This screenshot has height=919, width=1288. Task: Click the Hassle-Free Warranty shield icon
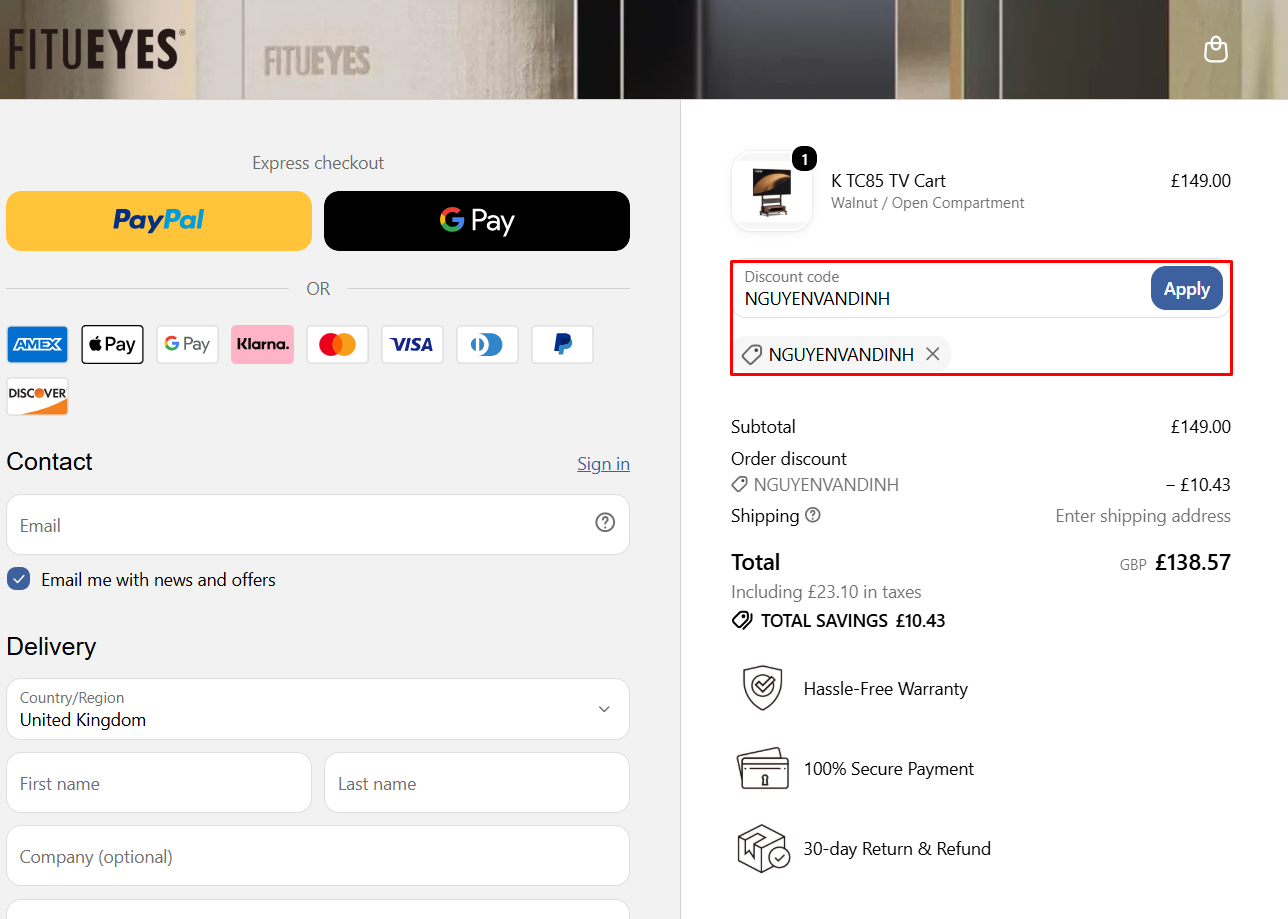tap(762, 688)
